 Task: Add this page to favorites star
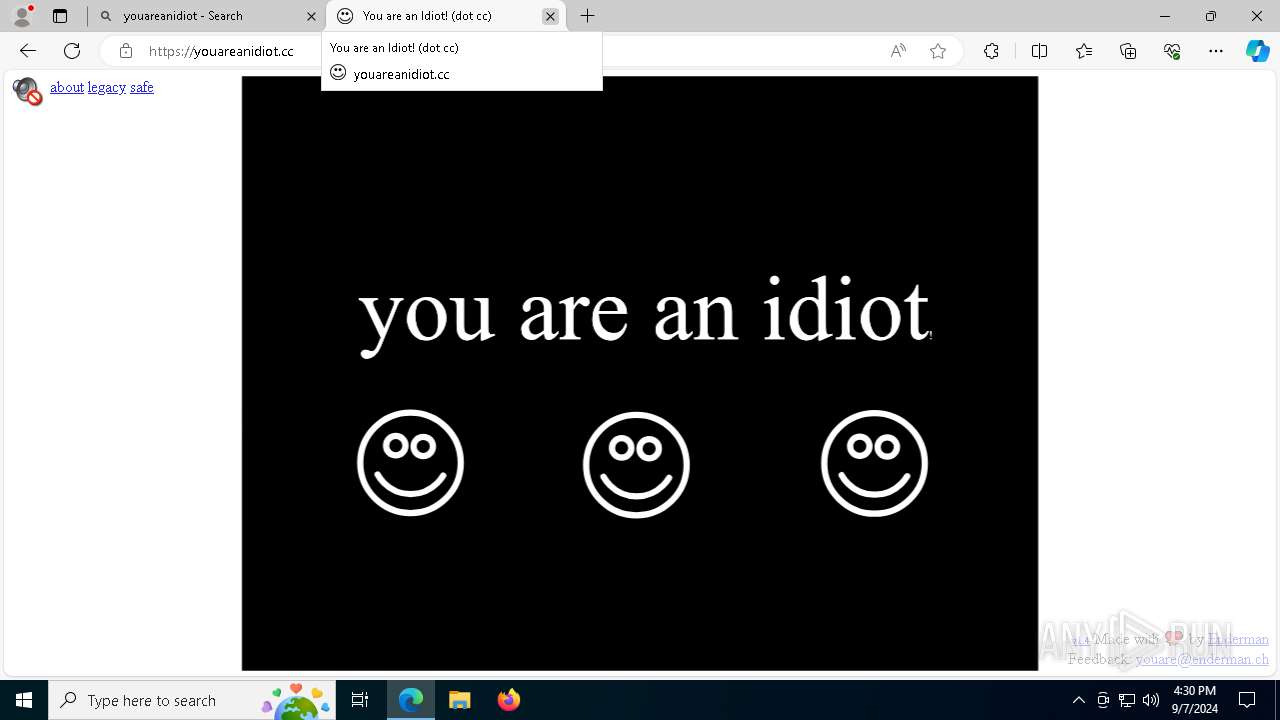[x=938, y=51]
